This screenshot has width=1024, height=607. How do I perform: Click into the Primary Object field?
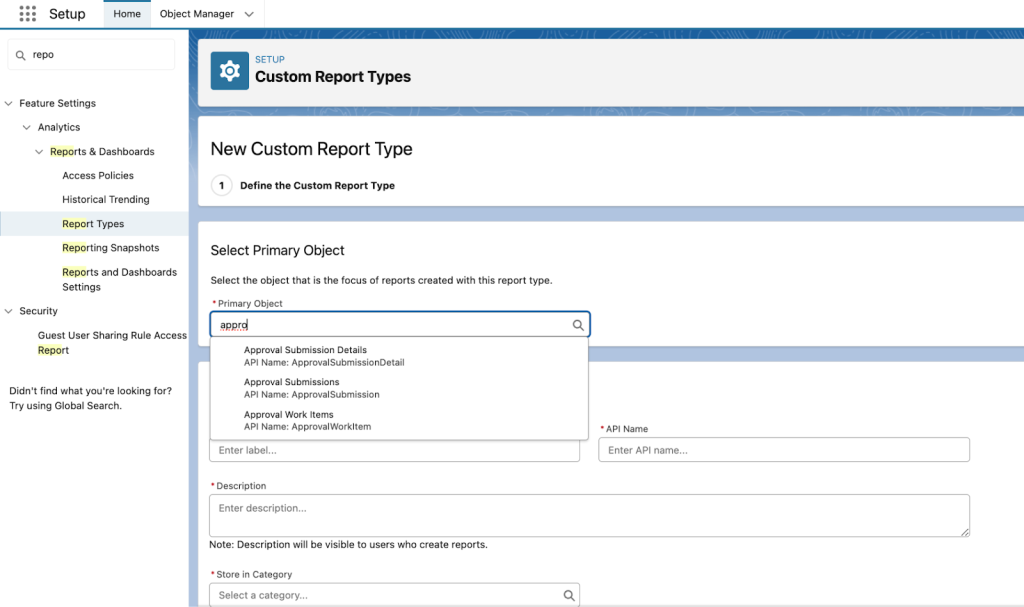pos(399,325)
